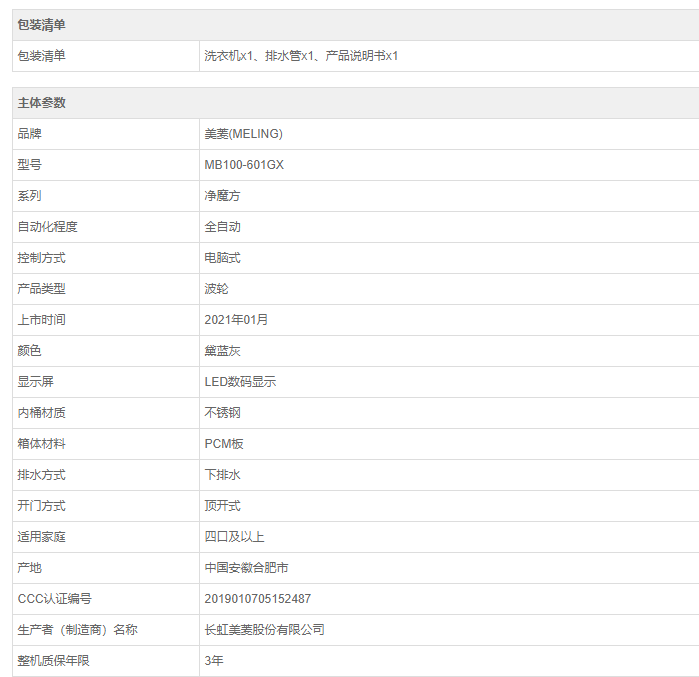The image size is (699, 677).
Task: Click the 2021年01月 value
Action: point(236,320)
